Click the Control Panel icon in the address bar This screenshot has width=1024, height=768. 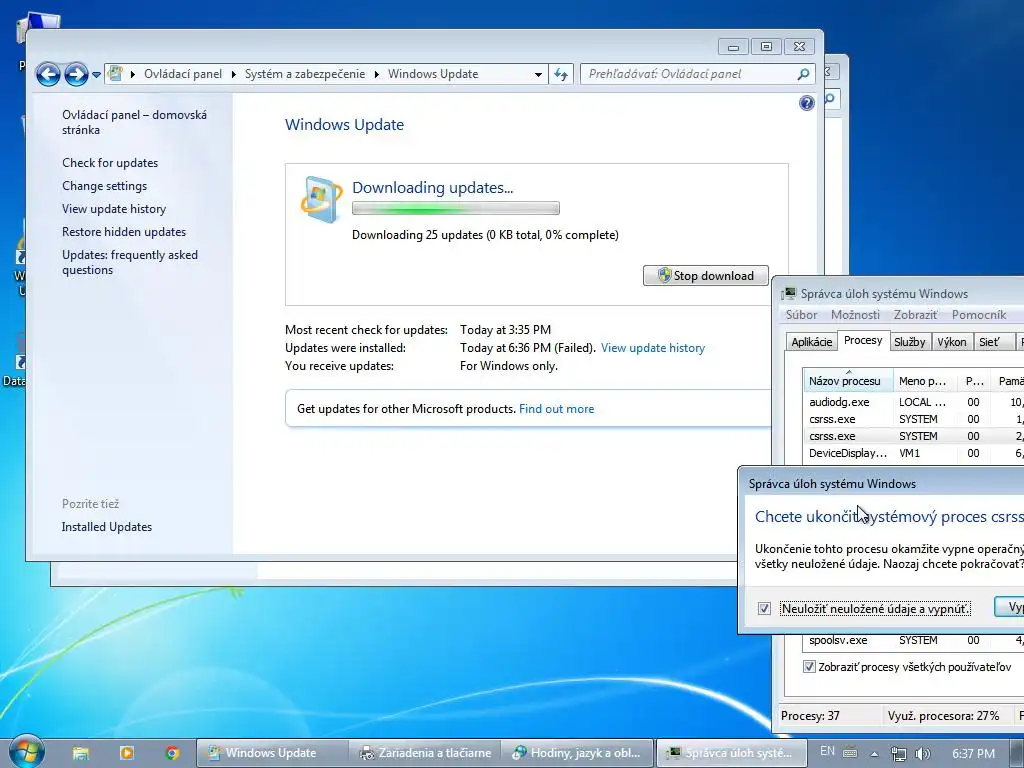(116, 74)
